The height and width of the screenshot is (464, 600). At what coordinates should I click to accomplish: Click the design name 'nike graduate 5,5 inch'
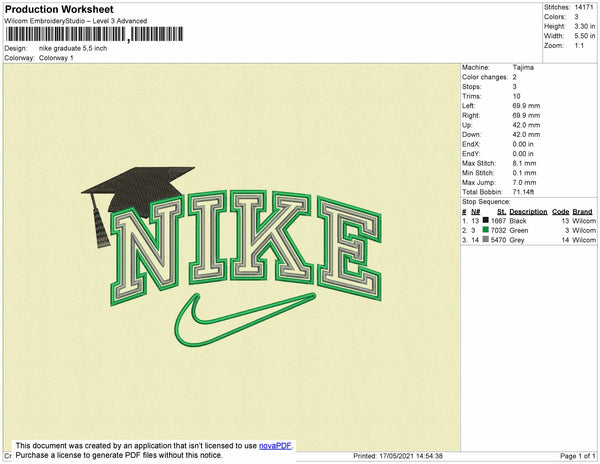point(73,49)
